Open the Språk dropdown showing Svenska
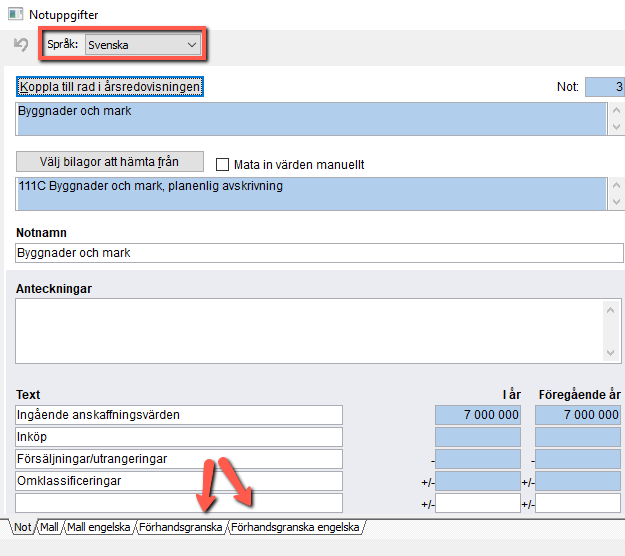 click(143, 45)
